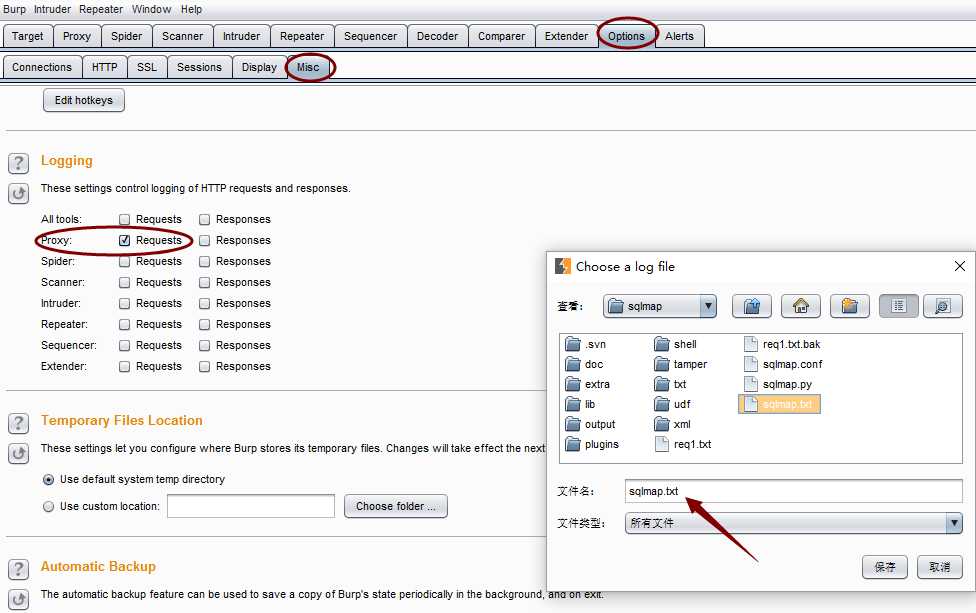This screenshot has width=976, height=613.
Task: Expand the sqlmap folder dropdown
Action: pyautogui.click(x=708, y=306)
